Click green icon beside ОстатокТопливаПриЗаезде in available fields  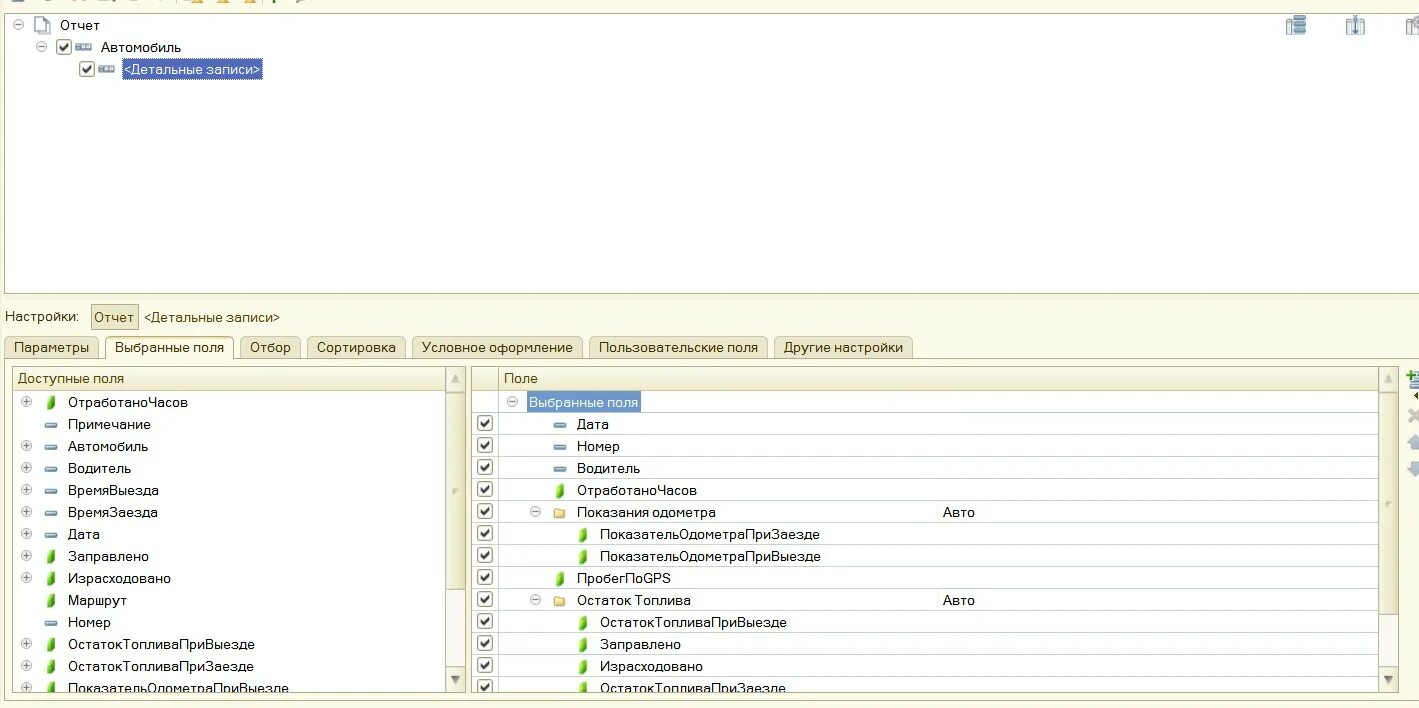[x=51, y=666]
